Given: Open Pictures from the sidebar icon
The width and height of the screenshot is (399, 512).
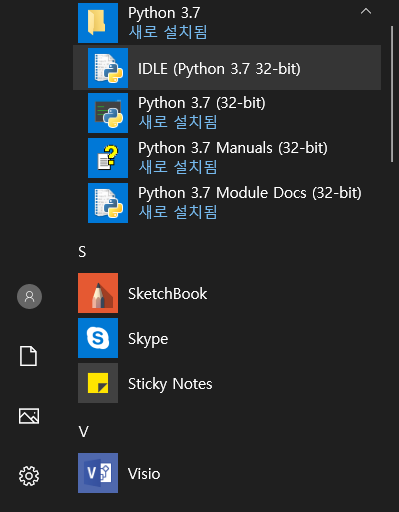Looking at the screenshot, I should point(29,416).
